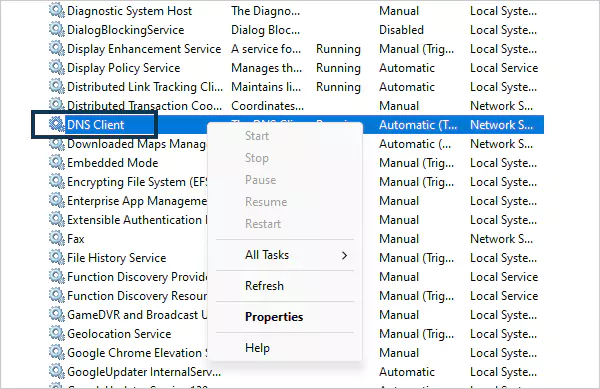Select Help from the context menu
The image size is (600, 389).
(x=257, y=348)
